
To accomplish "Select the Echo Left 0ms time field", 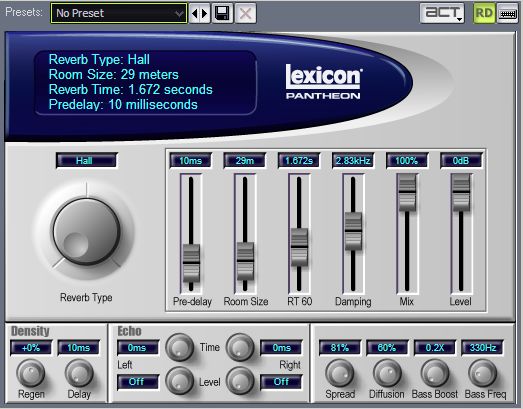I will (138, 348).
